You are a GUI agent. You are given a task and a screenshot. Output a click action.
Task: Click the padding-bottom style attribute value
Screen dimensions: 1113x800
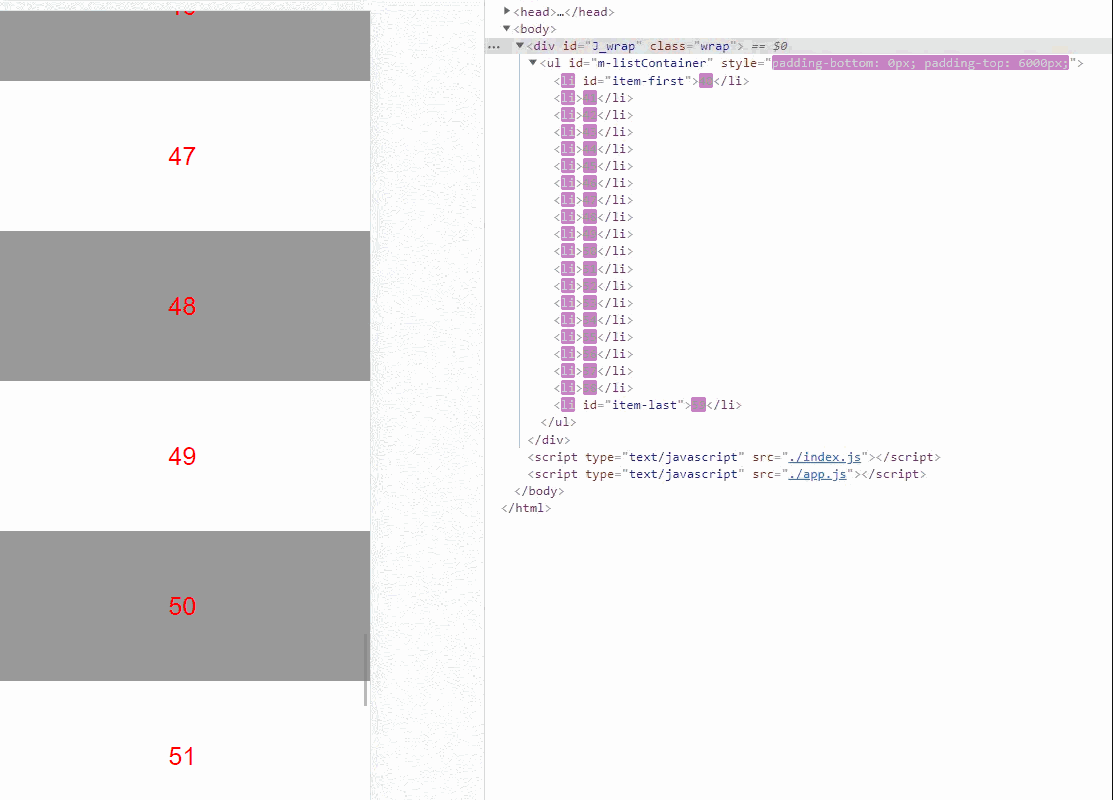click(x=920, y=63)
